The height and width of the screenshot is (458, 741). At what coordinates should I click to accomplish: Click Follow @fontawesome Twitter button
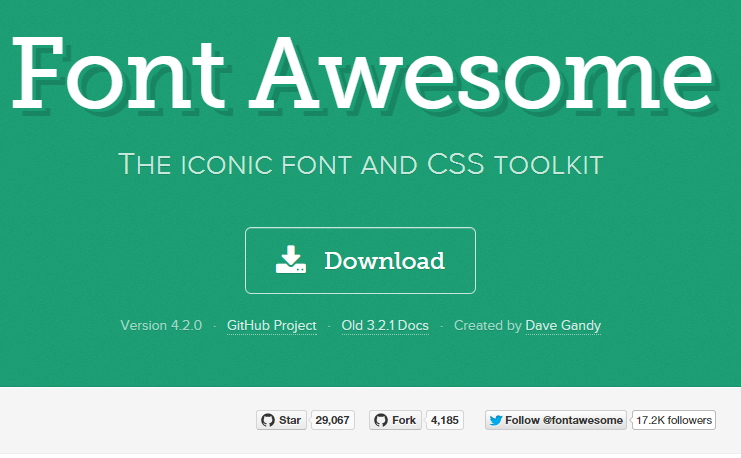click(556, 420)
